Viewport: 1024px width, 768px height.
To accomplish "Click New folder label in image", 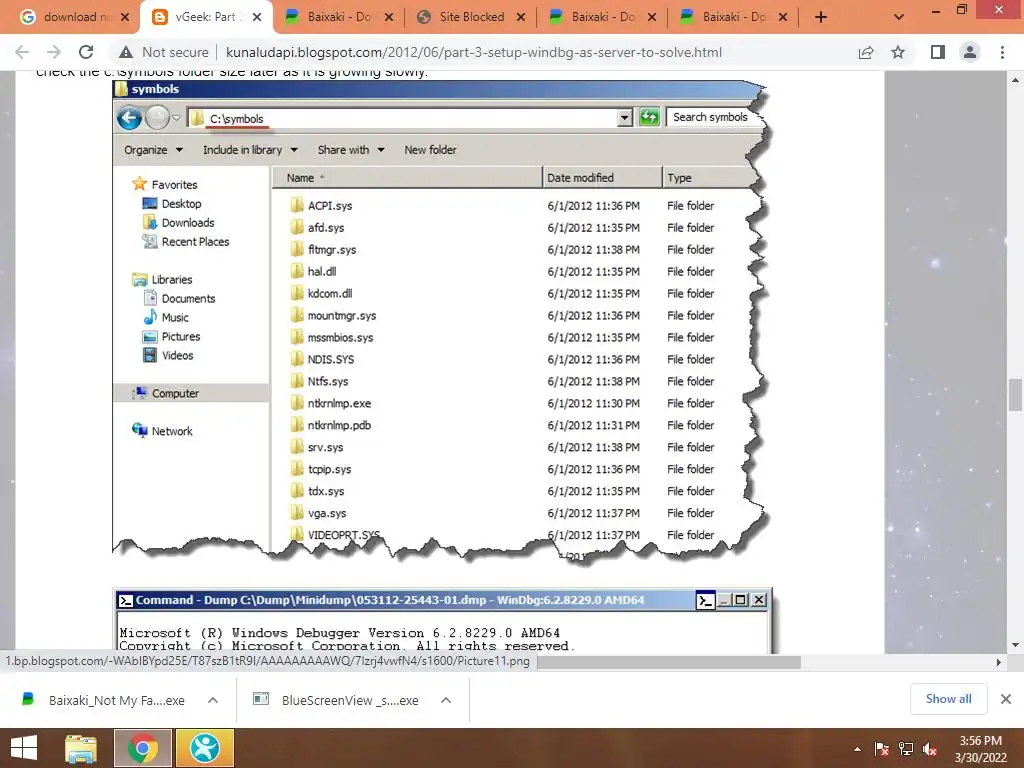I will pos(430,150).
